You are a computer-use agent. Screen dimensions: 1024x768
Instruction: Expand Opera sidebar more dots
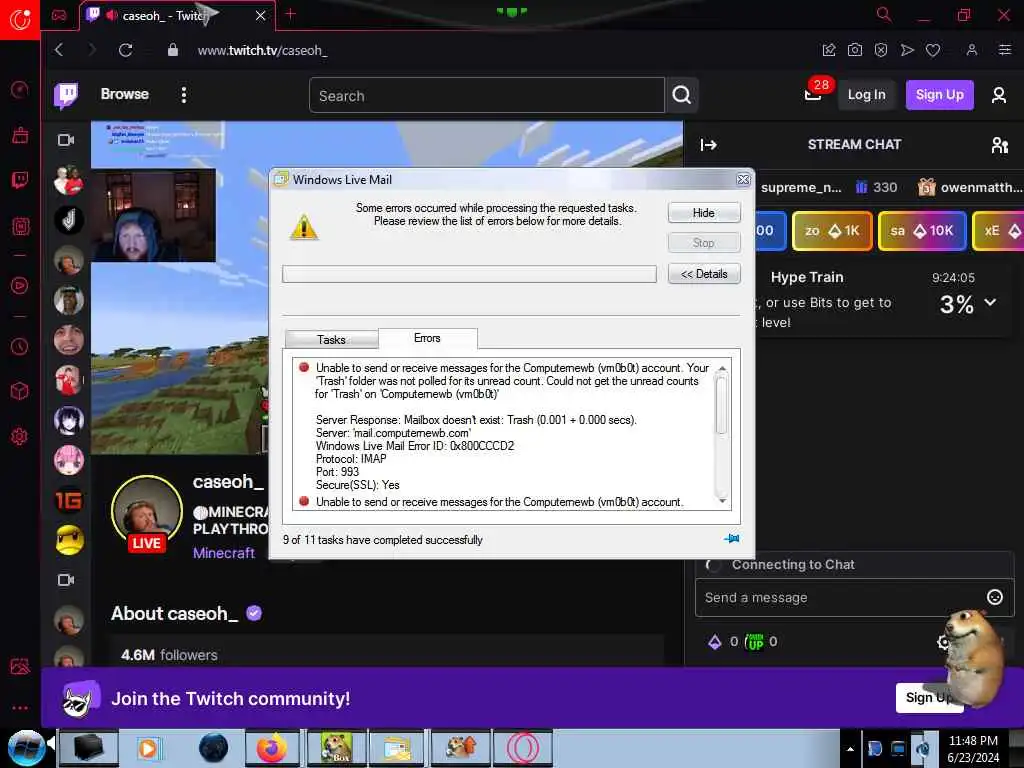(x=20, y=707)
